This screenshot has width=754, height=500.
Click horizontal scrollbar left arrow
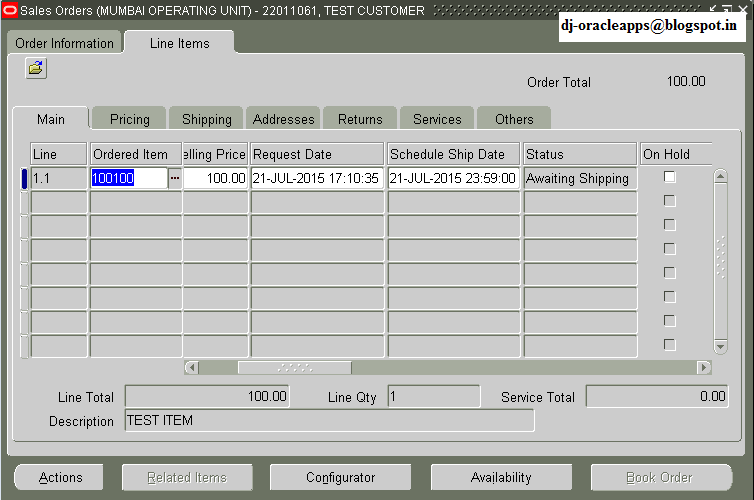[x=192, y=368]
